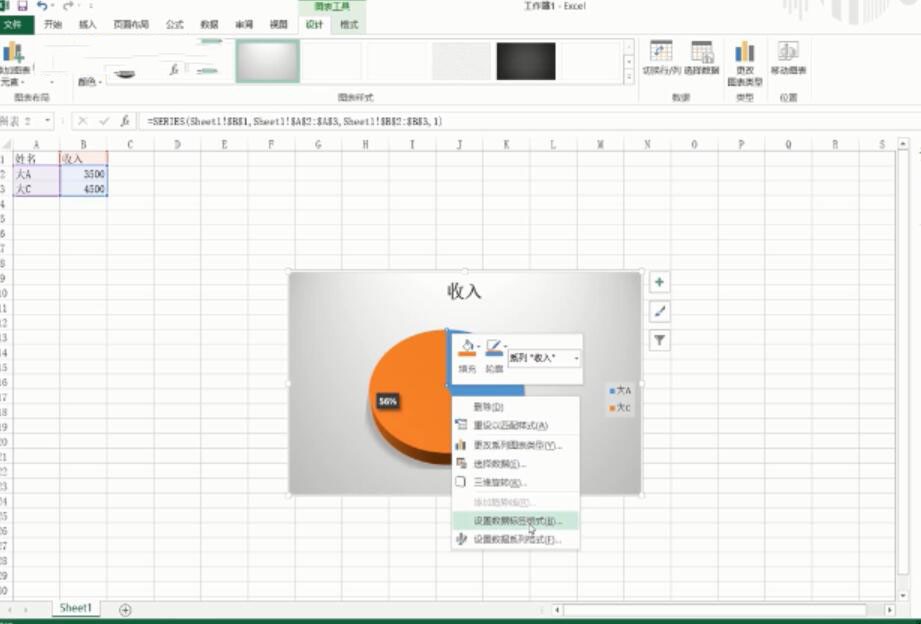This screenshot has width=921, height=624.
Task: Click the 更改图表类型 ribbon icon
Action: pyautogui.click(x=745, y=52)
